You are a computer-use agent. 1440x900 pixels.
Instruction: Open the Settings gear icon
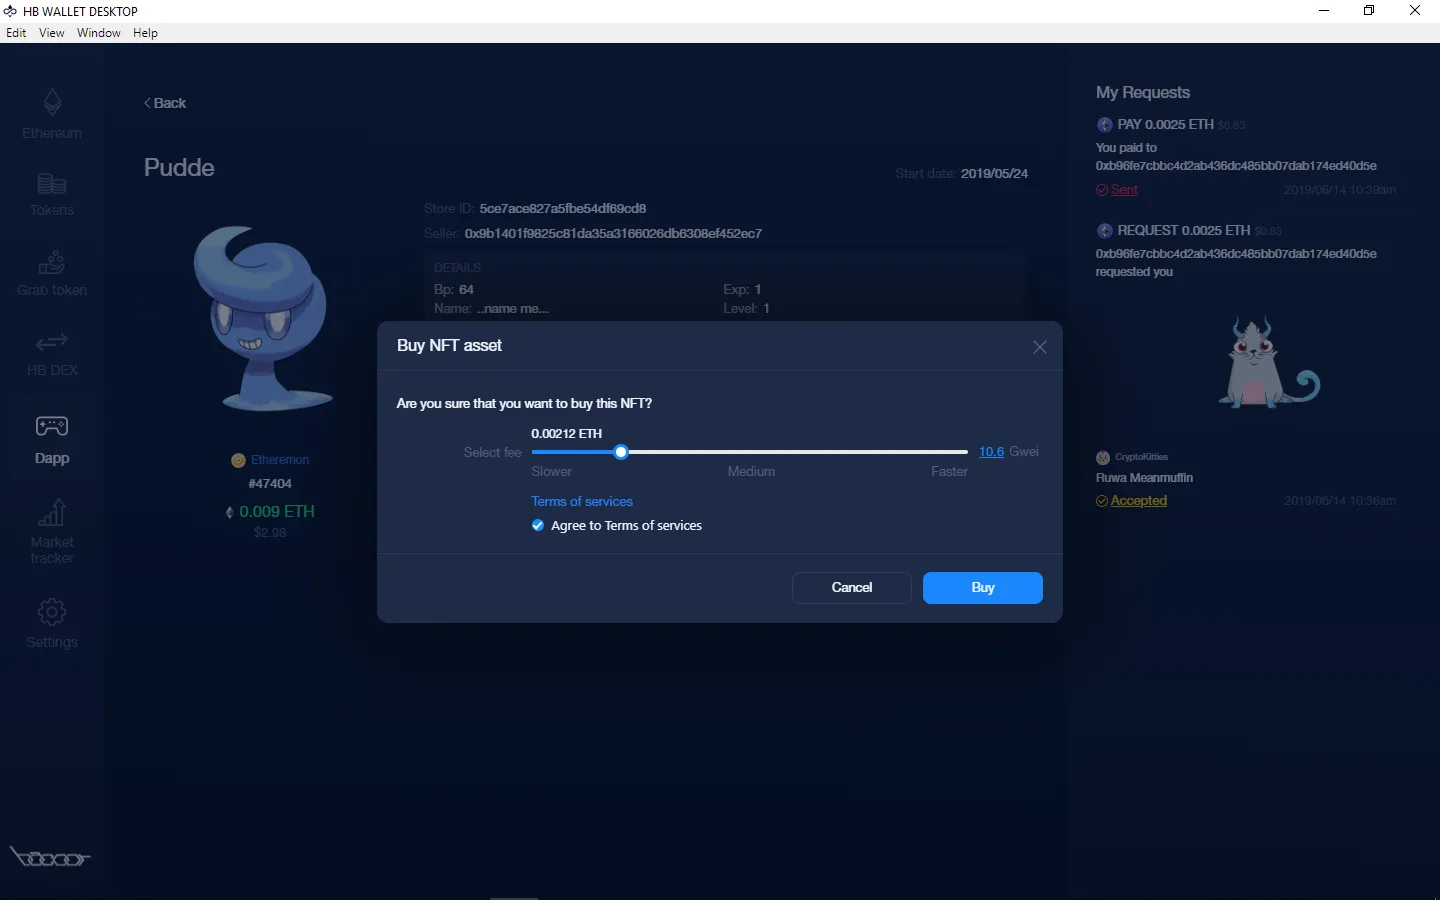pyautogui.click(x=52, y=612)
